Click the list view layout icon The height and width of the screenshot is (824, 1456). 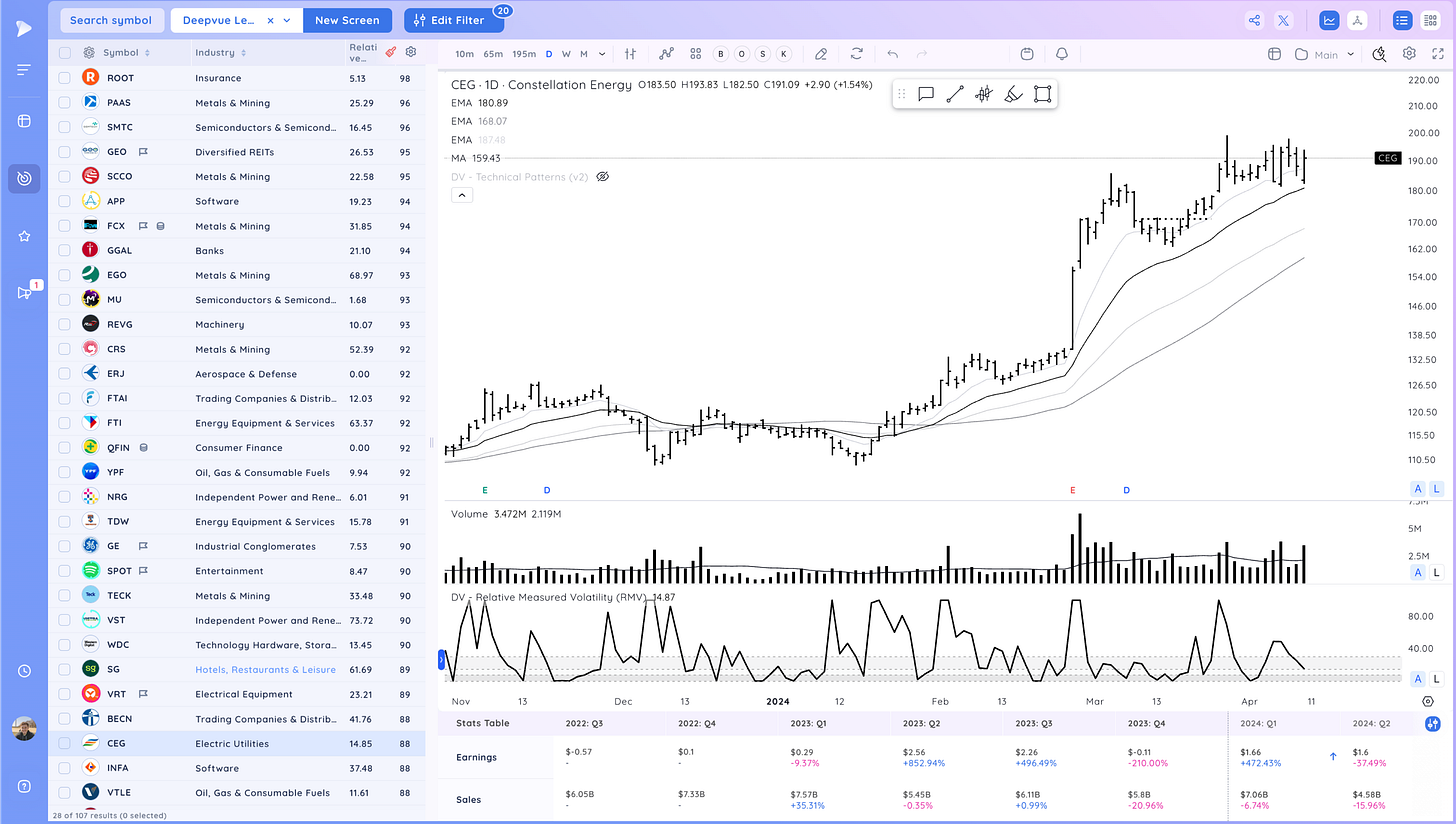(x=1401, y=20)
